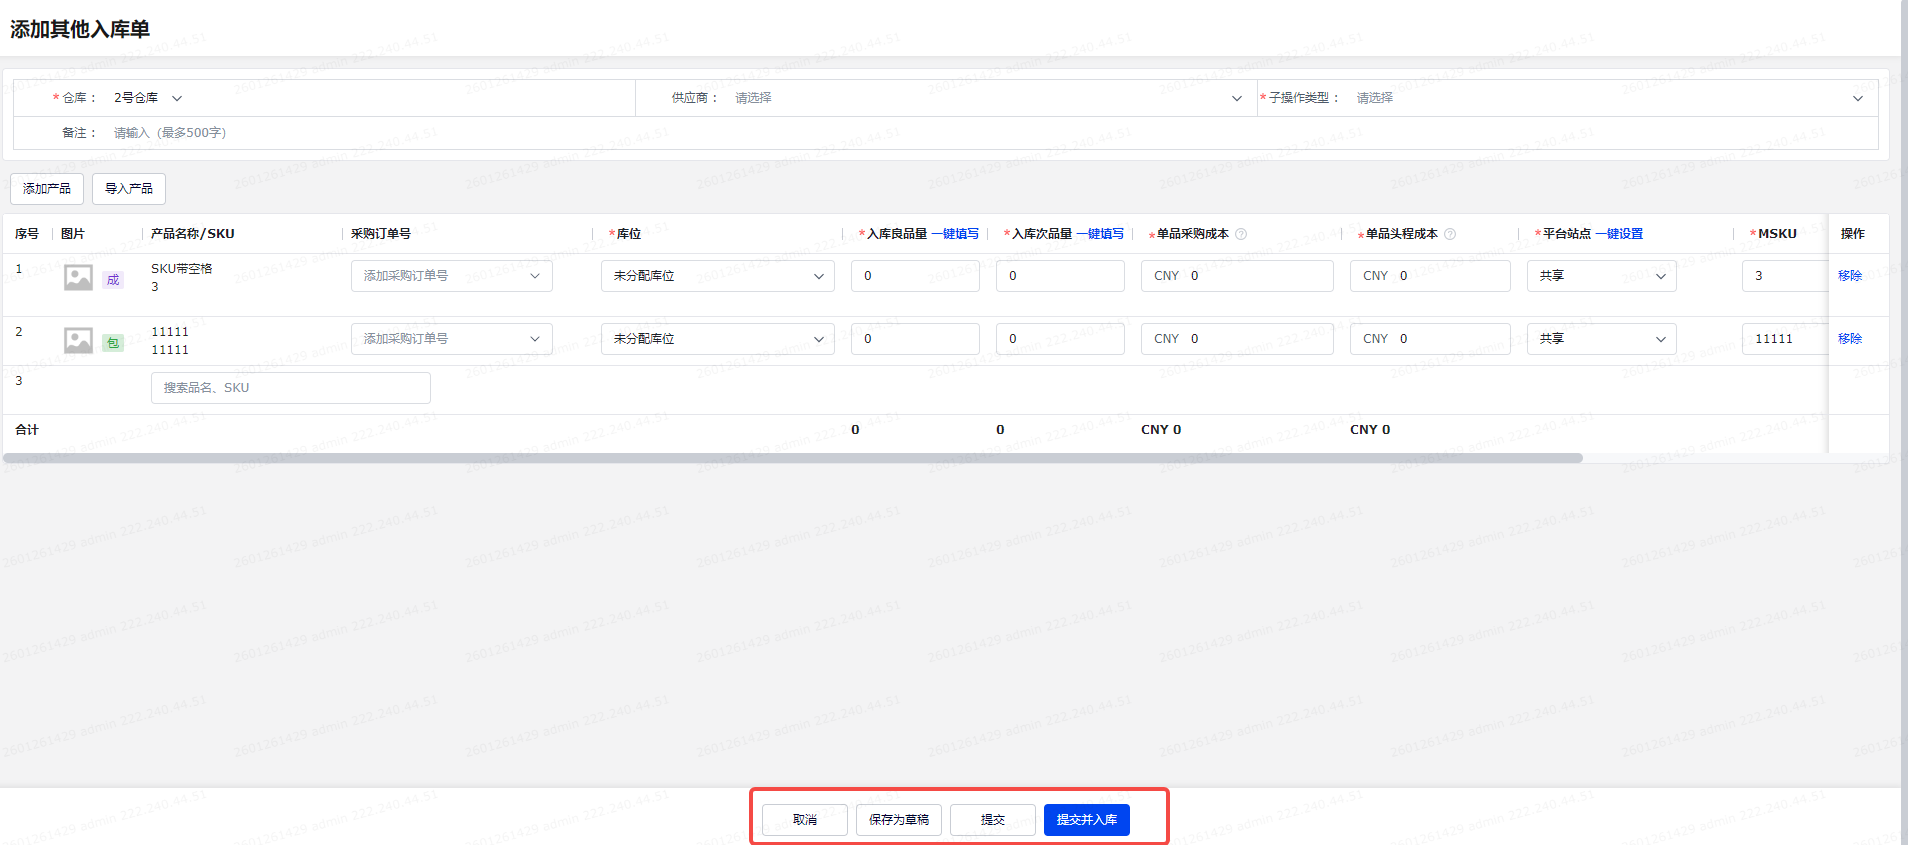The height and width of the screenshot is (845, 1908).
Task: Click 单品头程成本 CNY input in row 1
Action: 1430,276
